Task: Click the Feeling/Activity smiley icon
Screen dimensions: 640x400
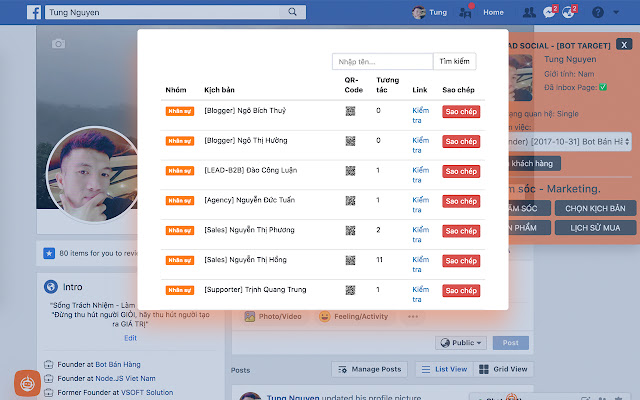Action: point(324,316)
